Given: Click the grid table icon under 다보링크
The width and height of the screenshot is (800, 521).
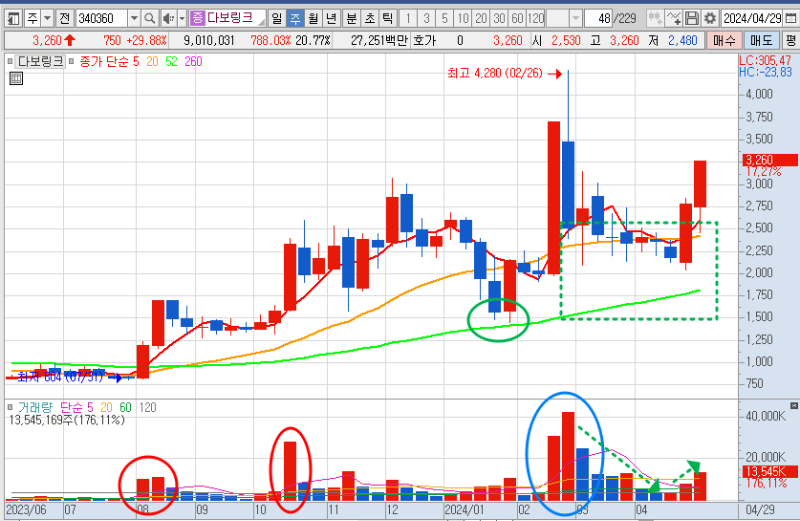Looking at the screenshot, I should click(16, 79).
